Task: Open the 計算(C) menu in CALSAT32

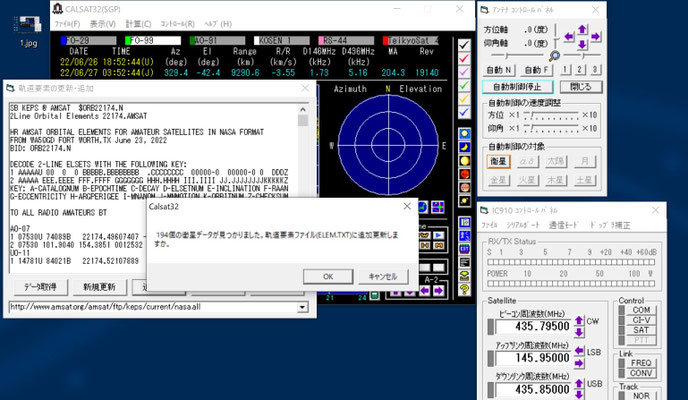Action: pyautogui.click(x=139, y=21)
